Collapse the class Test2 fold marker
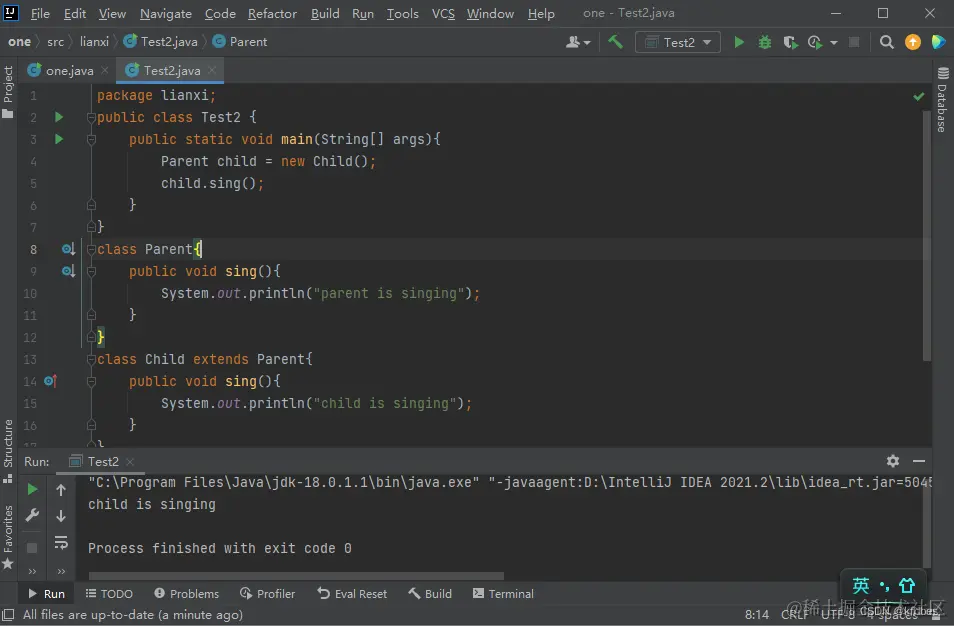Image resolution: width=954 pixels, height=626 pixels. [91, 117]
